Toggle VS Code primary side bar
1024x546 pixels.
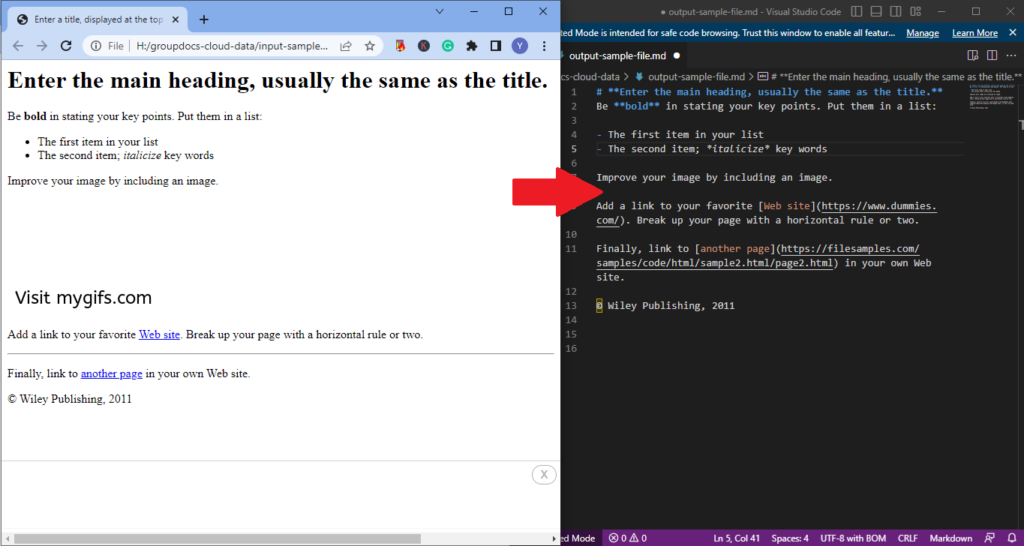[x=857, y=11]
